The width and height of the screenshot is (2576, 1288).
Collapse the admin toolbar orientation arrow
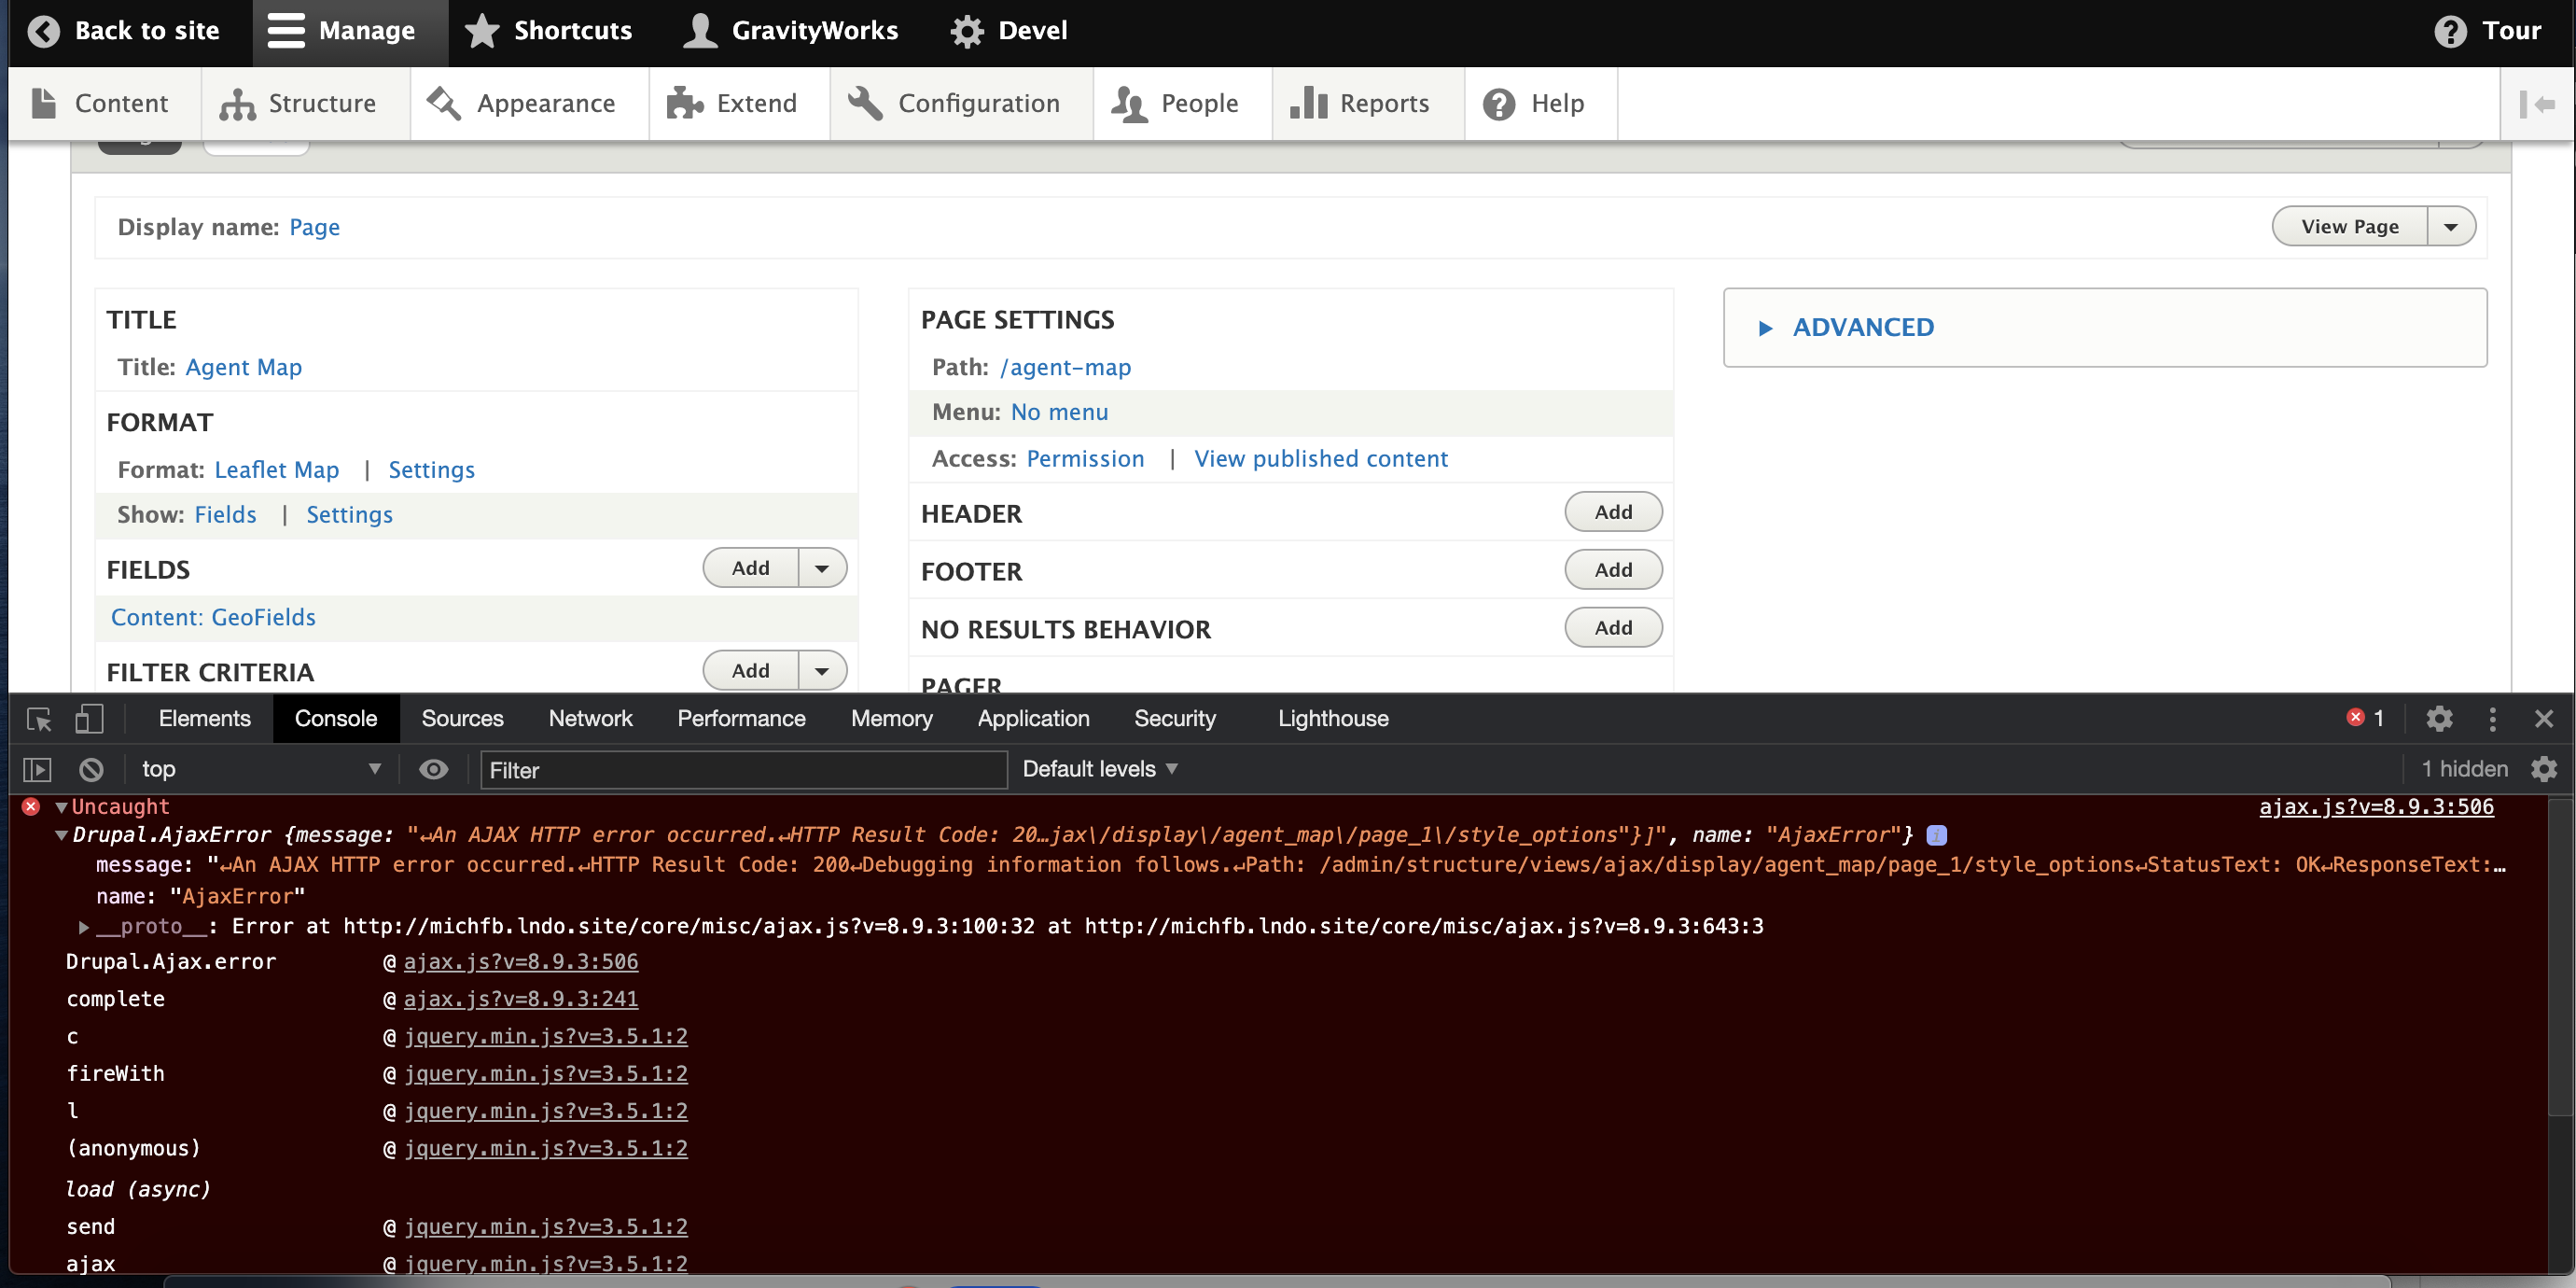[2537, 104]
